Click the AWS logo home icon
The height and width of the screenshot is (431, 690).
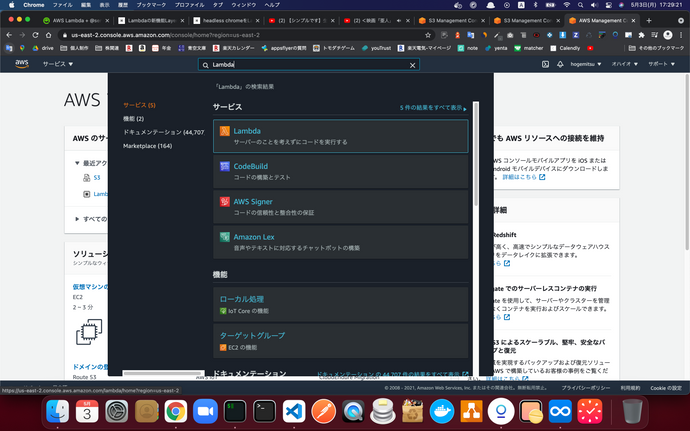point(22,64)
